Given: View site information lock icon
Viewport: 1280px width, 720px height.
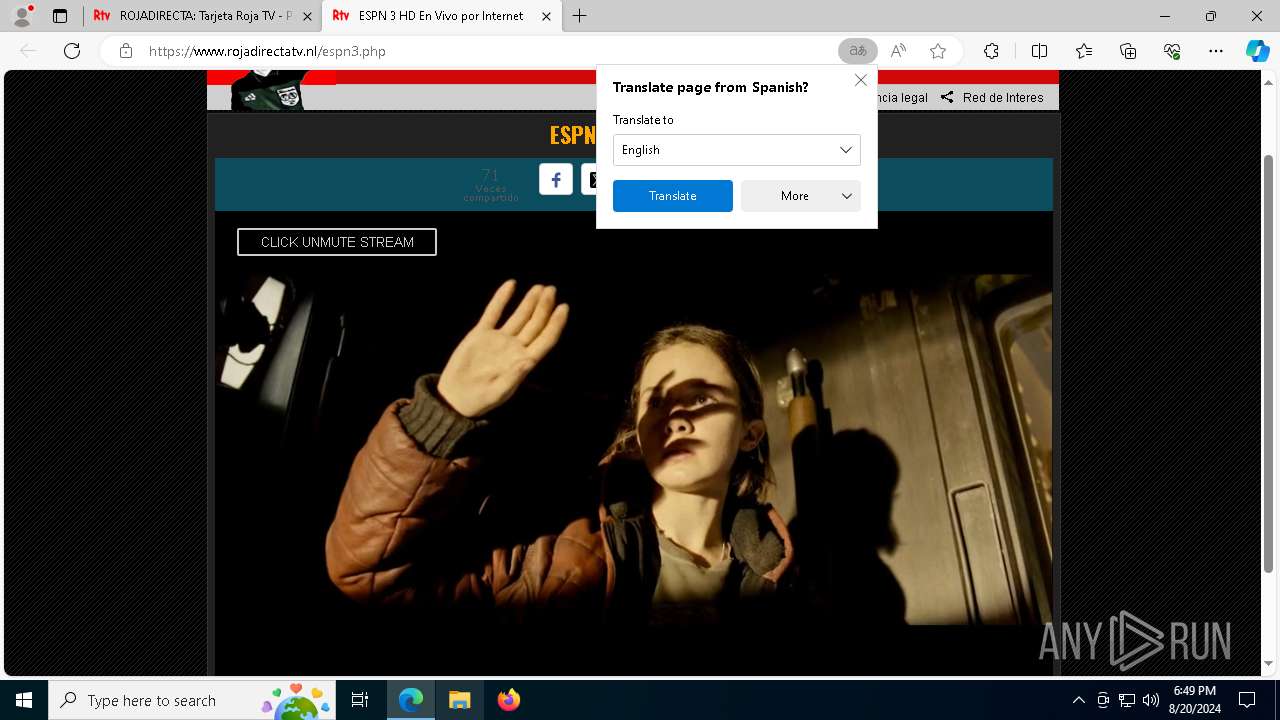Looking at the screenshot, I should tap(126, 51).
